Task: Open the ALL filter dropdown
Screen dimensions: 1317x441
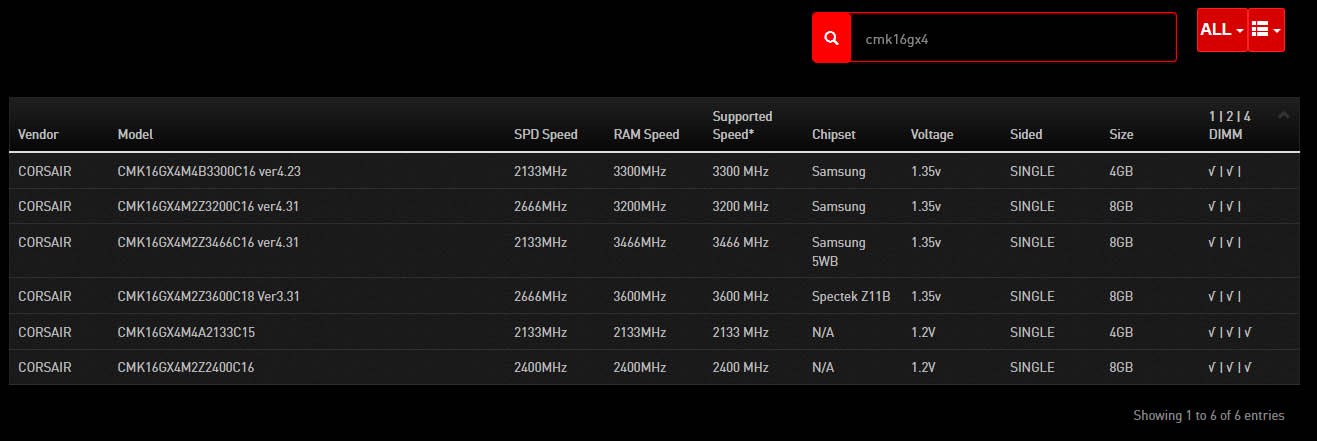Action: coord(1222,30)
